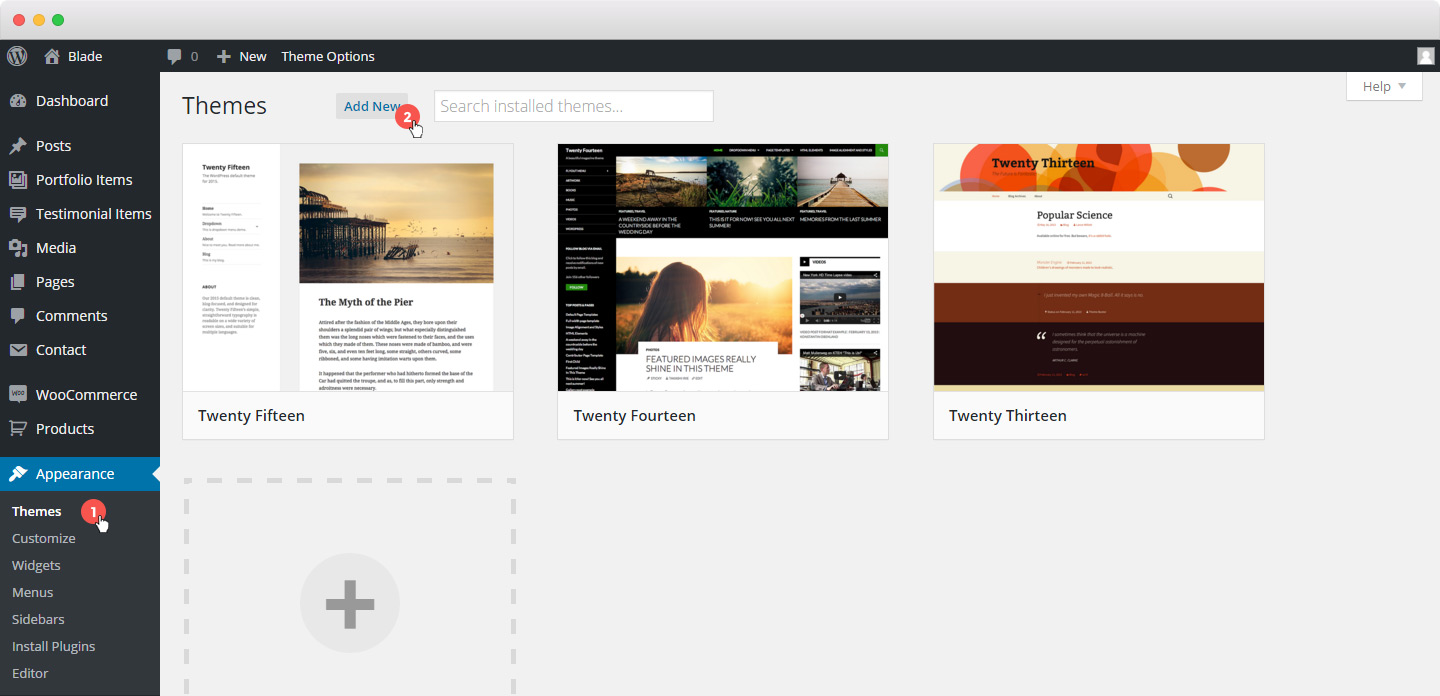Click the comments bubble icon in admin bar
Image resolution: width=1440 pixels, height=696 pixels.
click(x=175, y=56)
